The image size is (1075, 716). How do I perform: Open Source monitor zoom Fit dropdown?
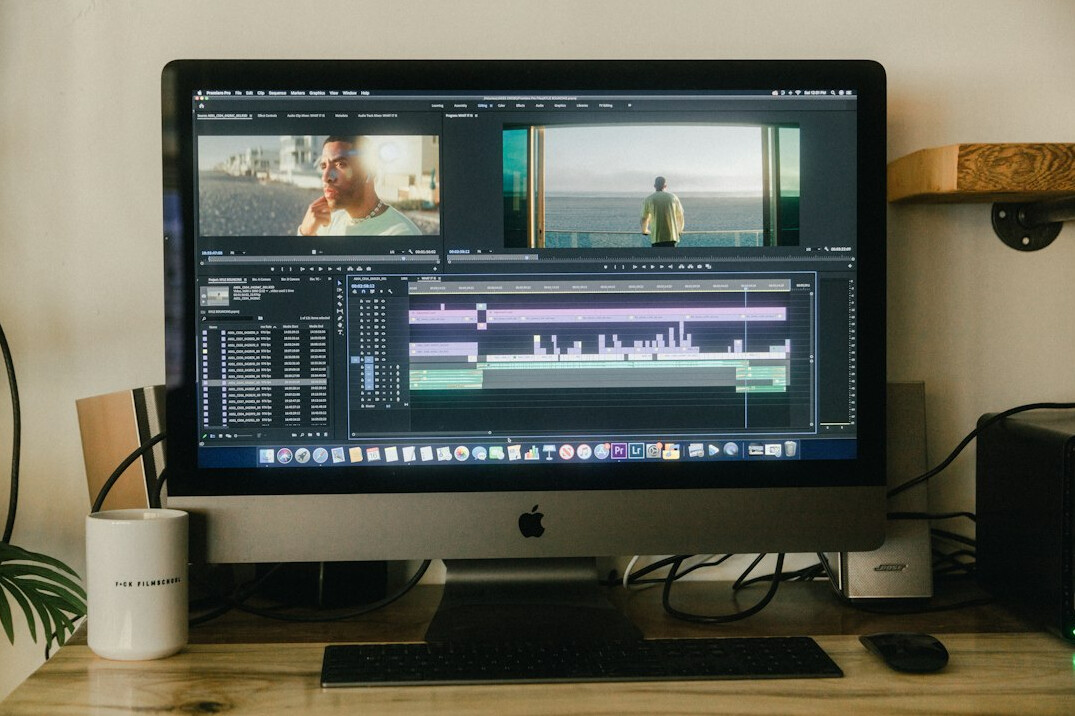coord(238,252)
